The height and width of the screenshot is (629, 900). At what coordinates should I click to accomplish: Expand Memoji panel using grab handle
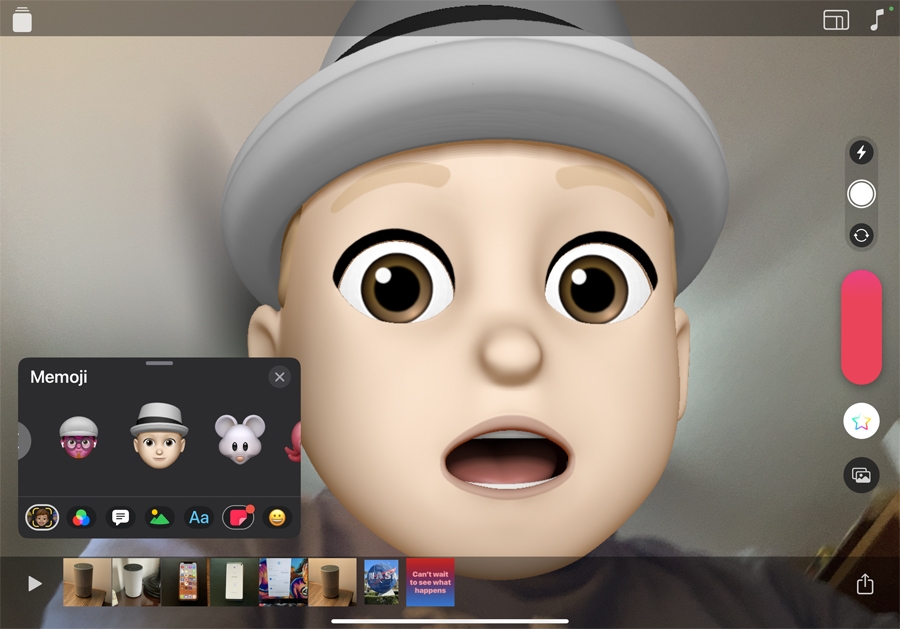click(159, 363)
